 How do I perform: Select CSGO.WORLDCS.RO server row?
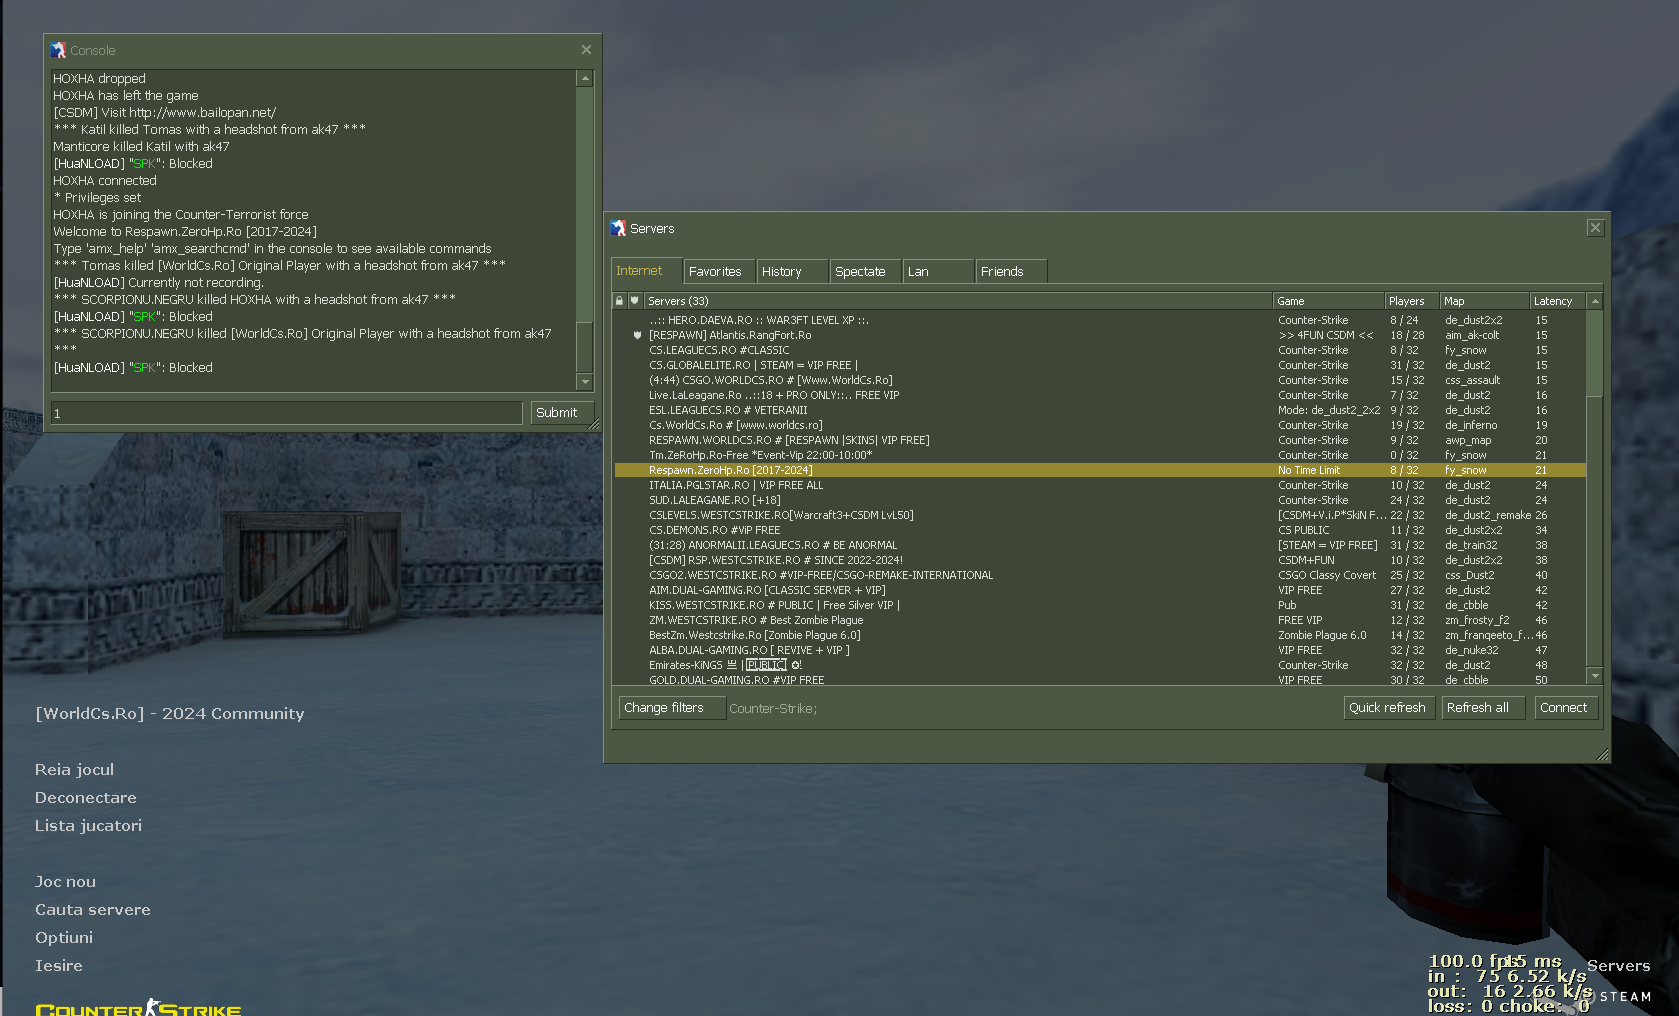[1100, 380]
